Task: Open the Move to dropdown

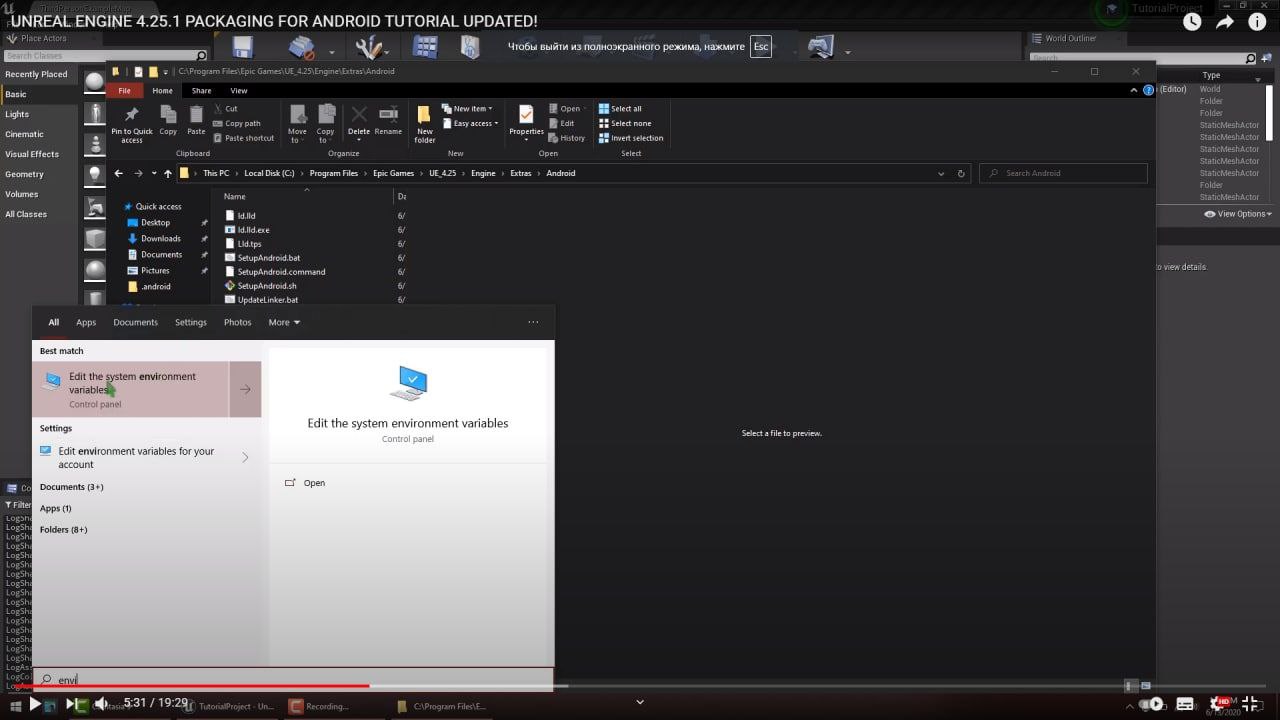Action: pos(297,123)
